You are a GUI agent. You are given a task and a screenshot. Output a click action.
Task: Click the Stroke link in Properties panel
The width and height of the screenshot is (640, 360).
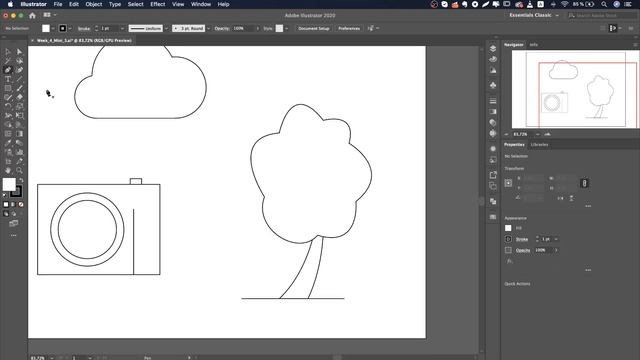[522, 239]
